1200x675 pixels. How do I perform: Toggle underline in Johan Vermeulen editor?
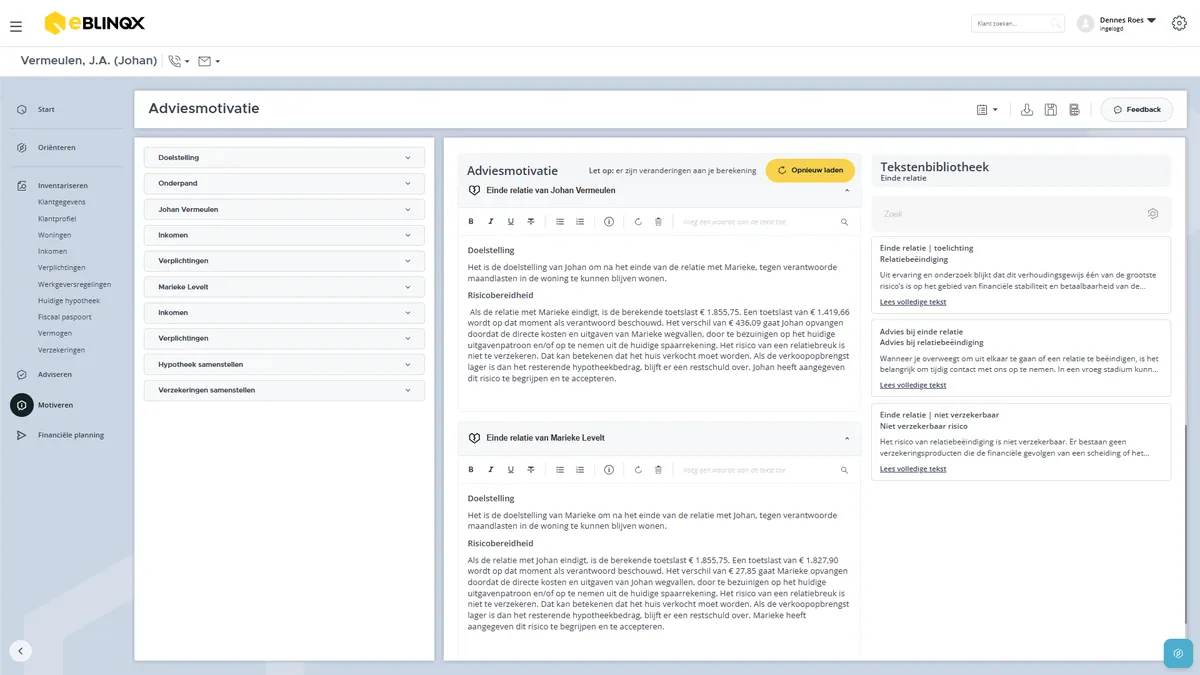pos(510,221)
